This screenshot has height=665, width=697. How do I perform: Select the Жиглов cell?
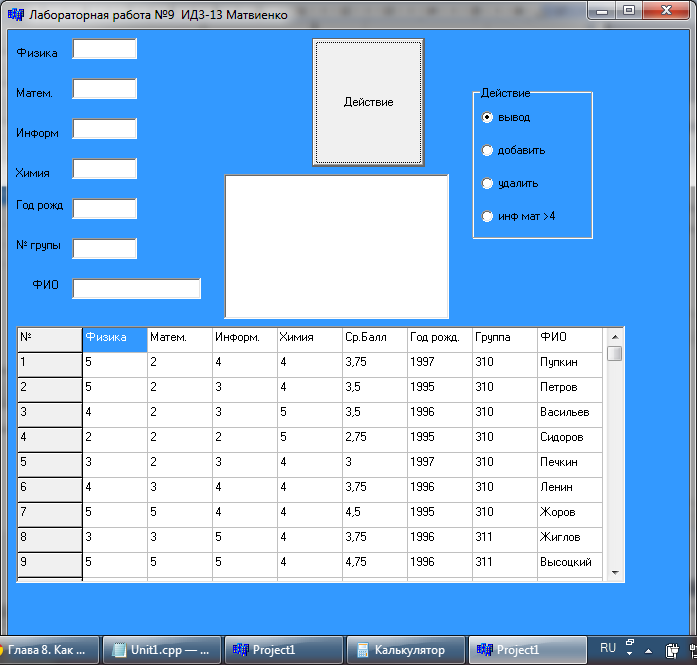click(569, 540)
